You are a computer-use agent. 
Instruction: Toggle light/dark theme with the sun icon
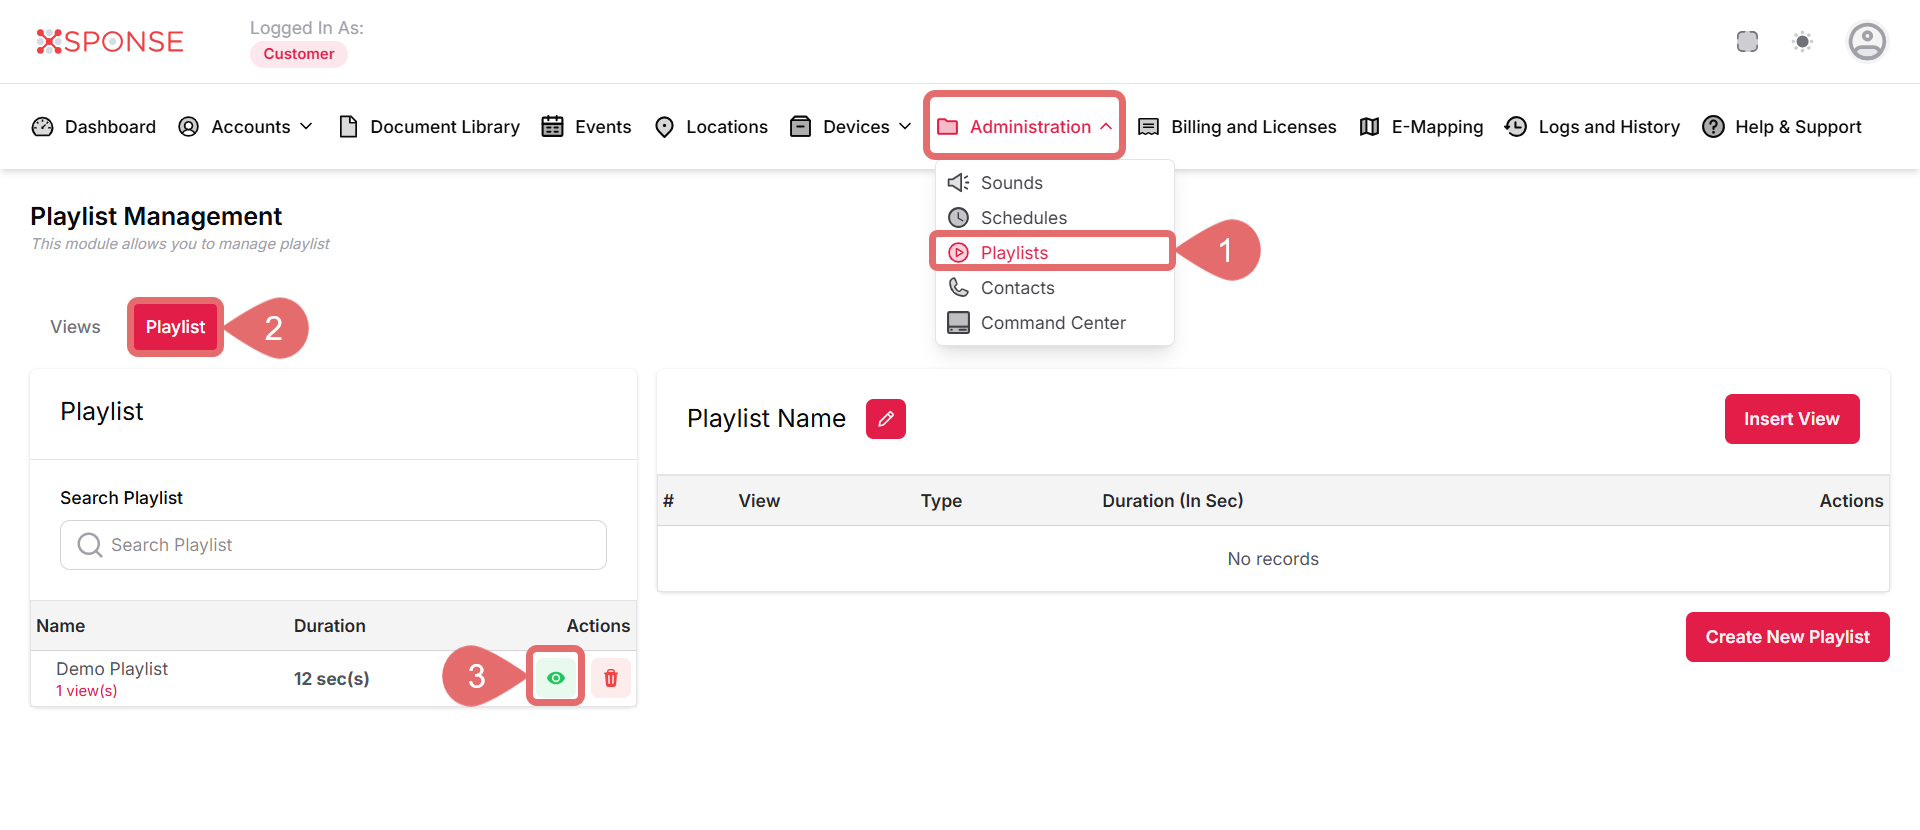pyautogui.click(x=1802, y=42)
